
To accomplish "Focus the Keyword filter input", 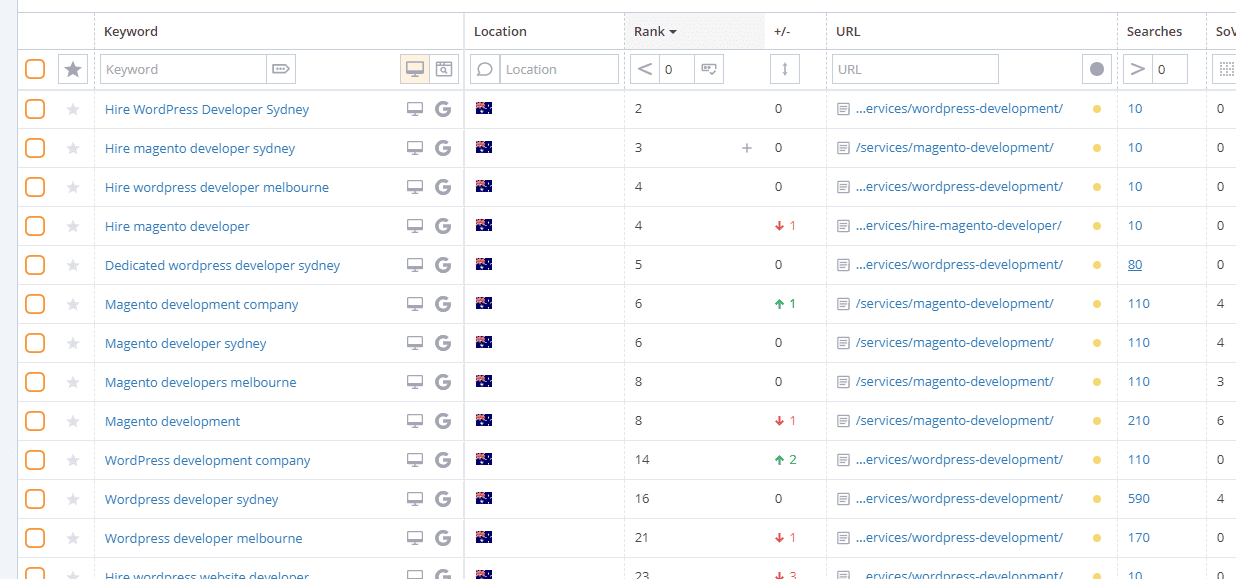I will 183,69.
